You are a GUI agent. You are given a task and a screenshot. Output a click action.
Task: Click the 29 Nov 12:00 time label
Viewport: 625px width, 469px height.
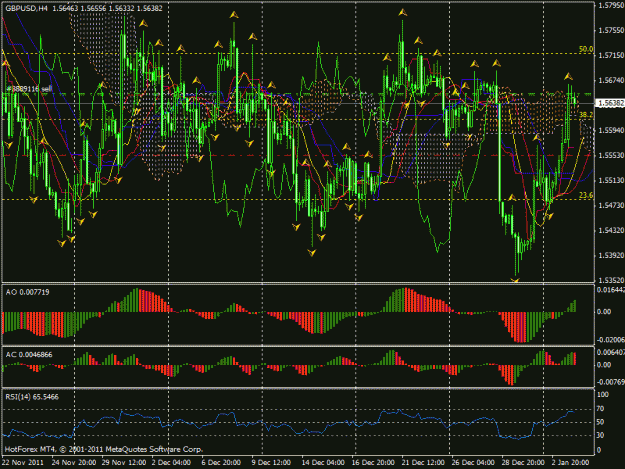[123, 463]
